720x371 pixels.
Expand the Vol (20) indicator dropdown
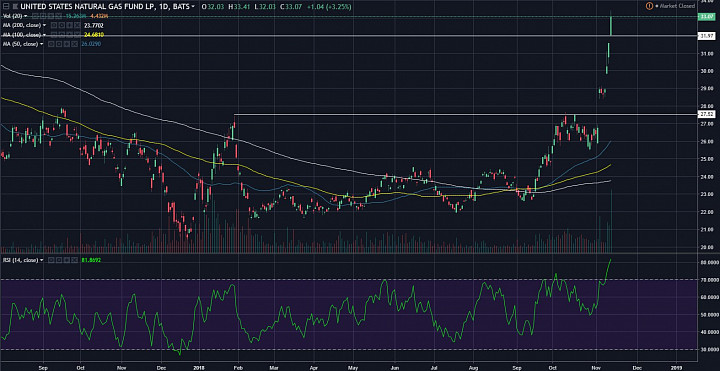(25, 16)
